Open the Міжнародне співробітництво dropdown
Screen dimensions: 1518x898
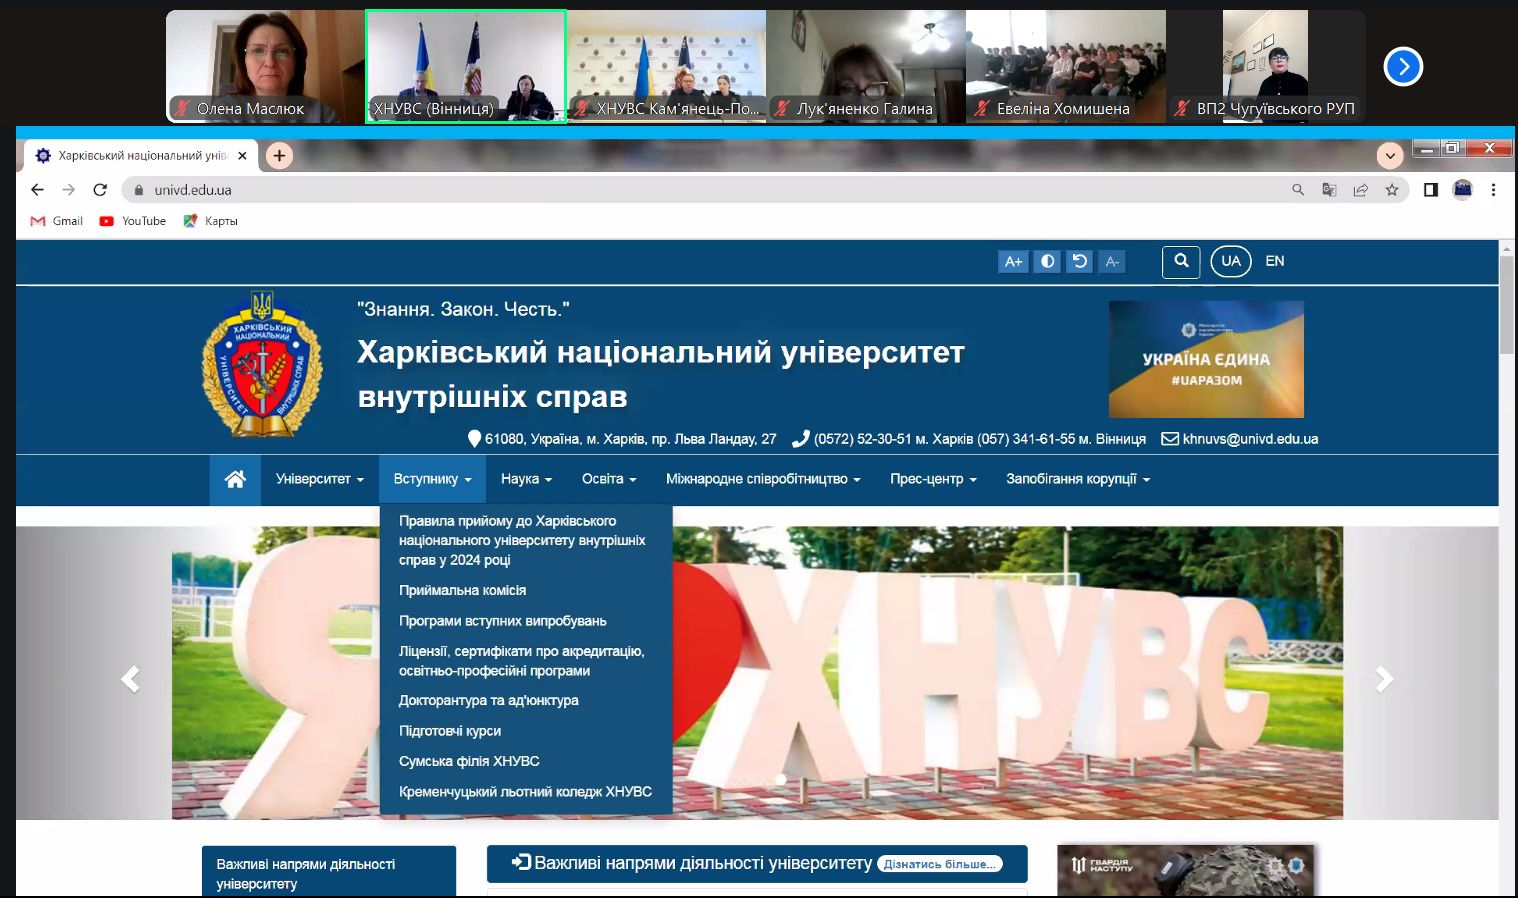[762, 479]
